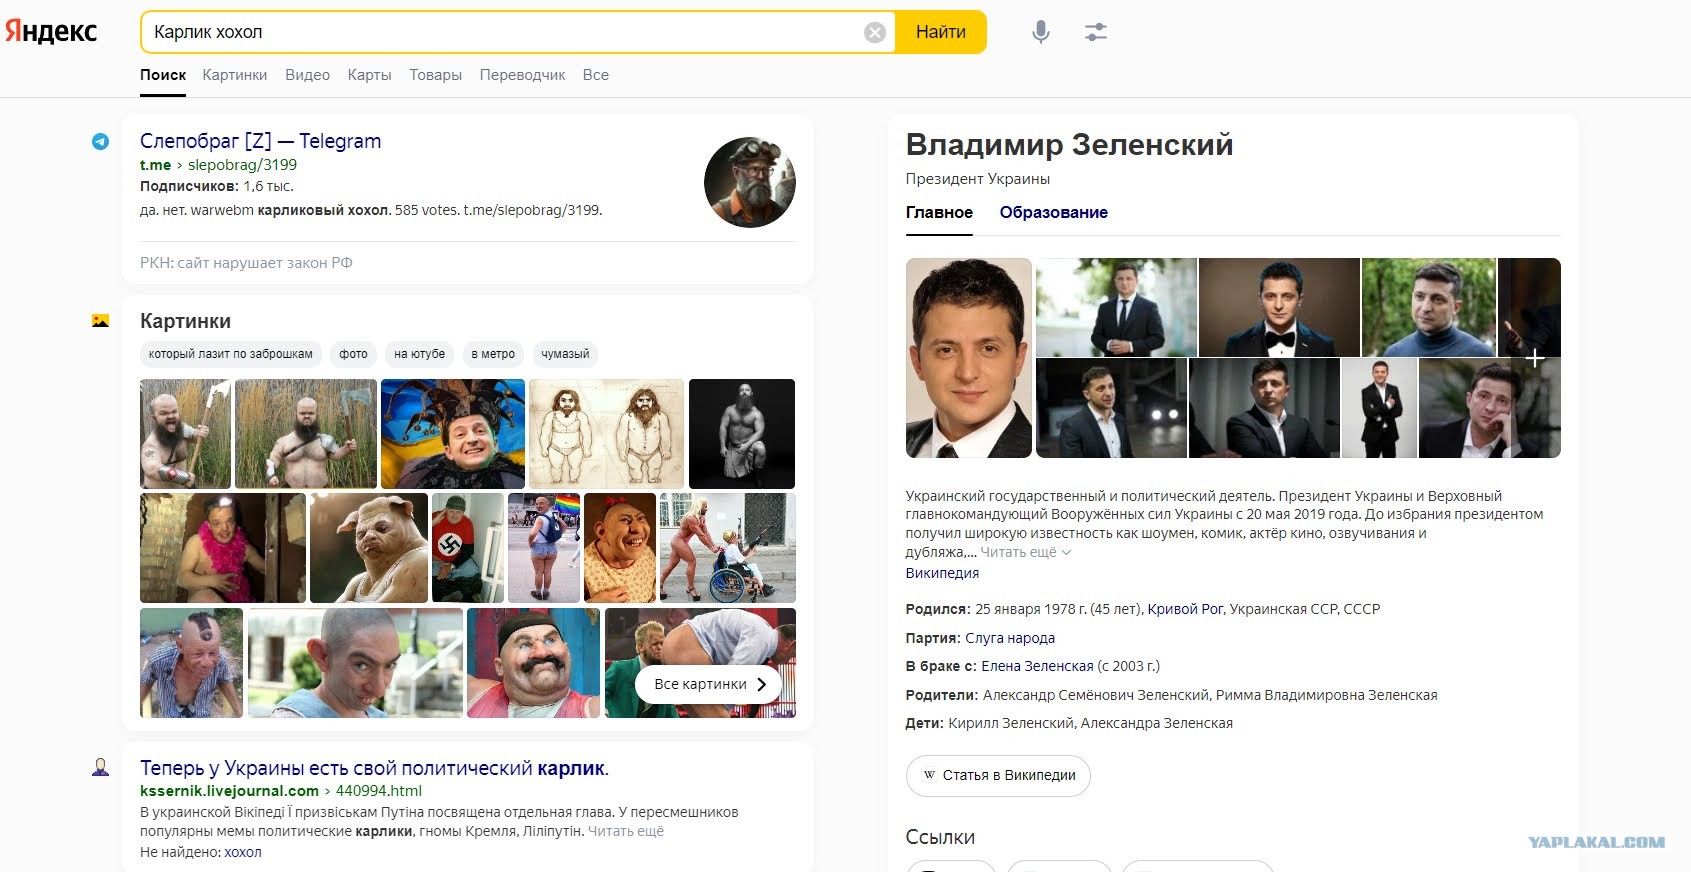The width and height of the screenshot is (1691, 872).
Task: Open the Слуга народа party link
Action: pos(1010,638)
